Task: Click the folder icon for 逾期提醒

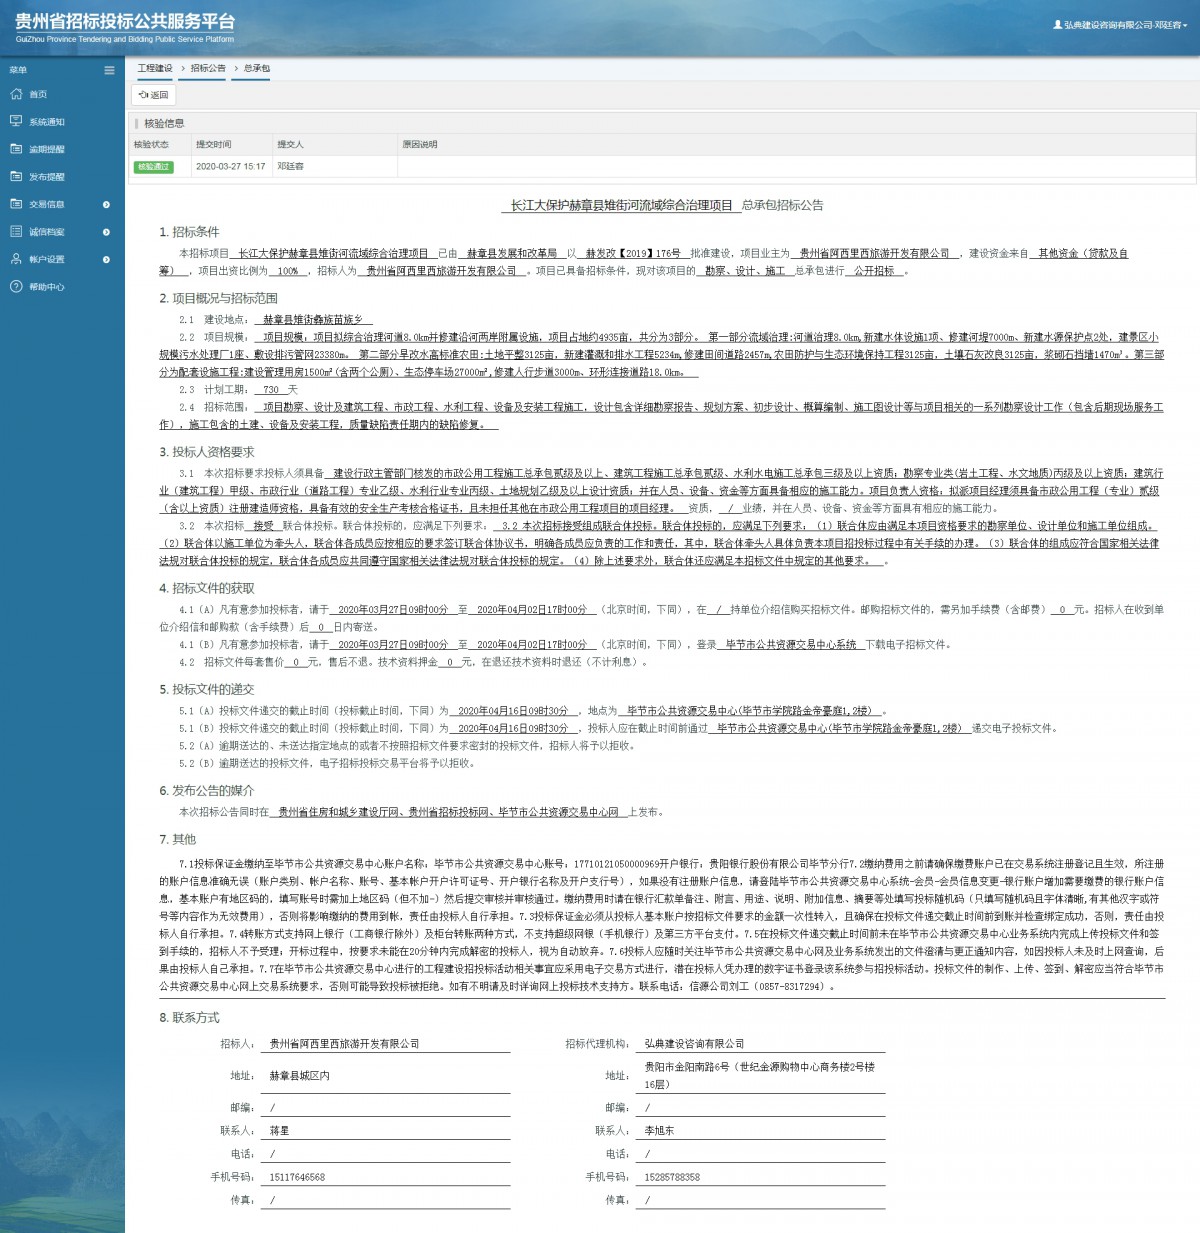Action: 16,149
